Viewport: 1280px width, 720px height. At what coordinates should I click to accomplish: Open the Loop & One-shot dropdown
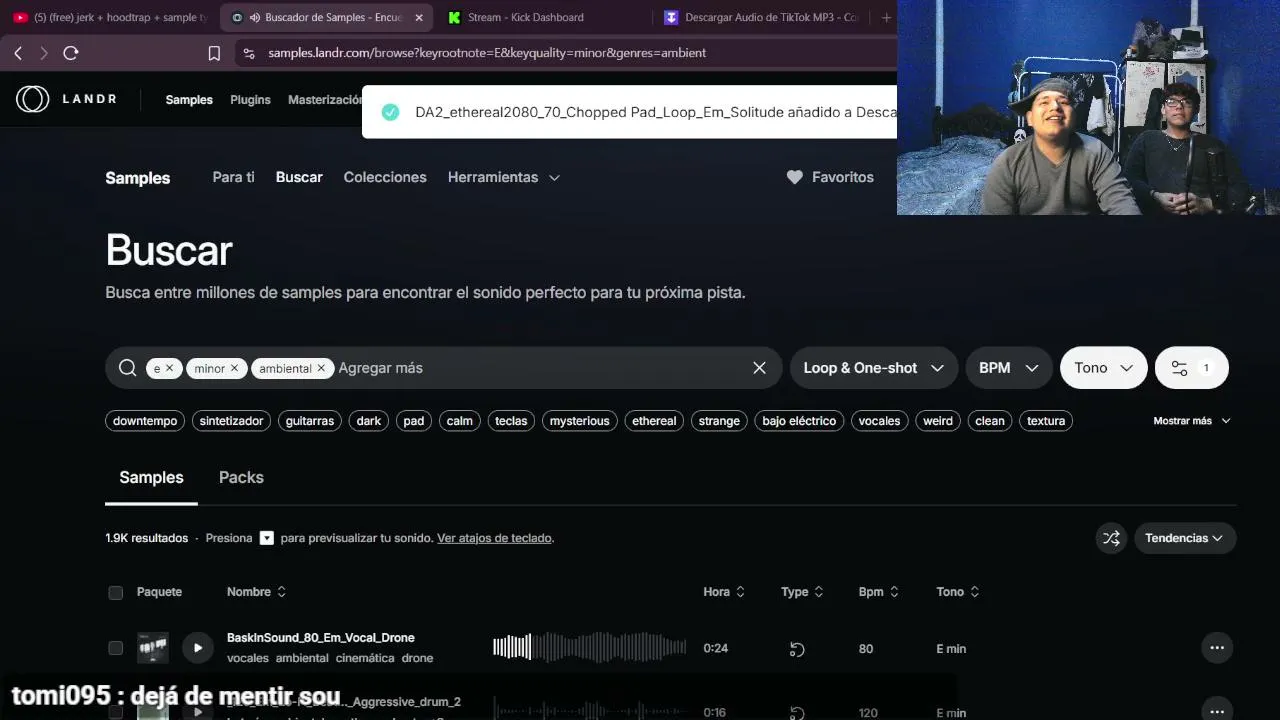(874, 368)
